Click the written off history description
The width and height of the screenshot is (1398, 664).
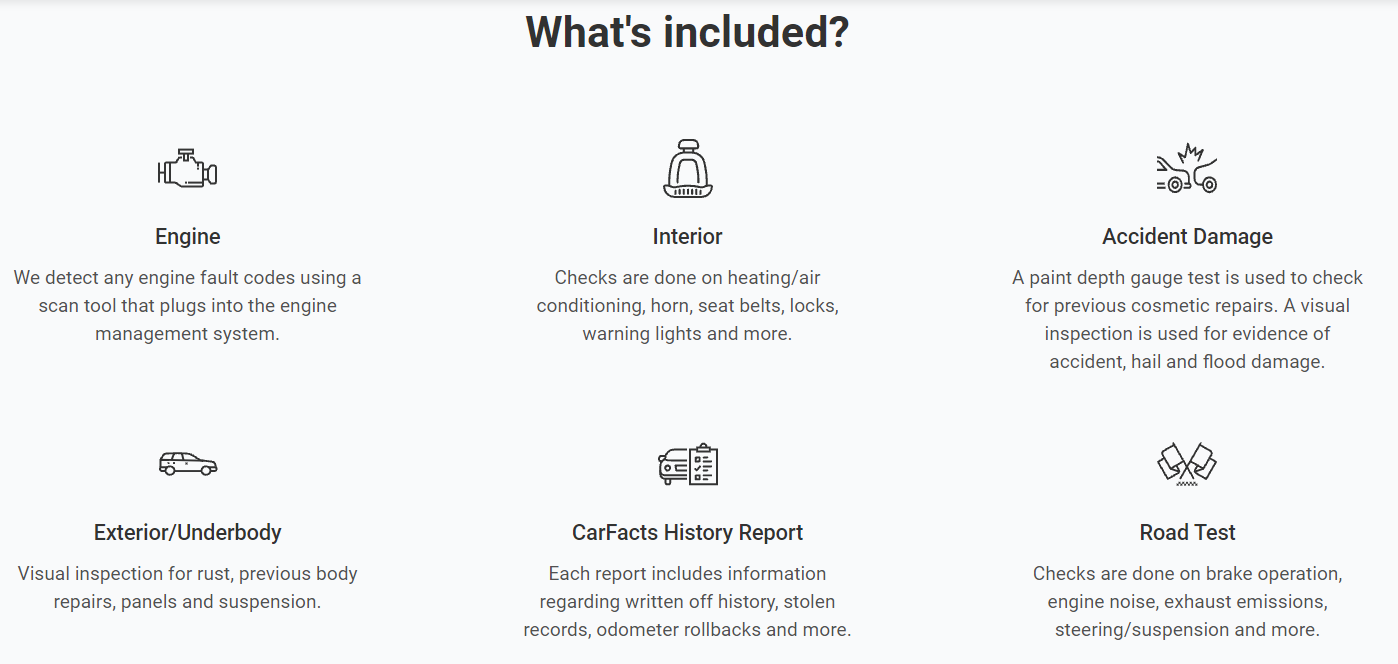687,602
